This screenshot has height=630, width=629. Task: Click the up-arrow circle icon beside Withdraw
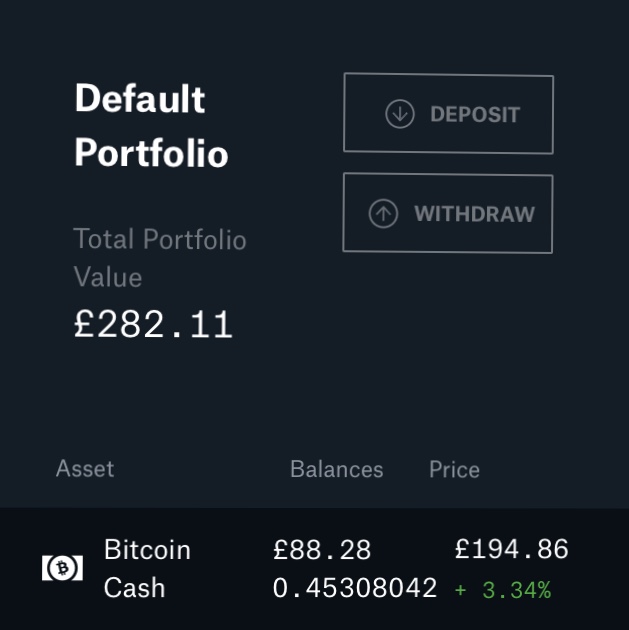point(383,213)
